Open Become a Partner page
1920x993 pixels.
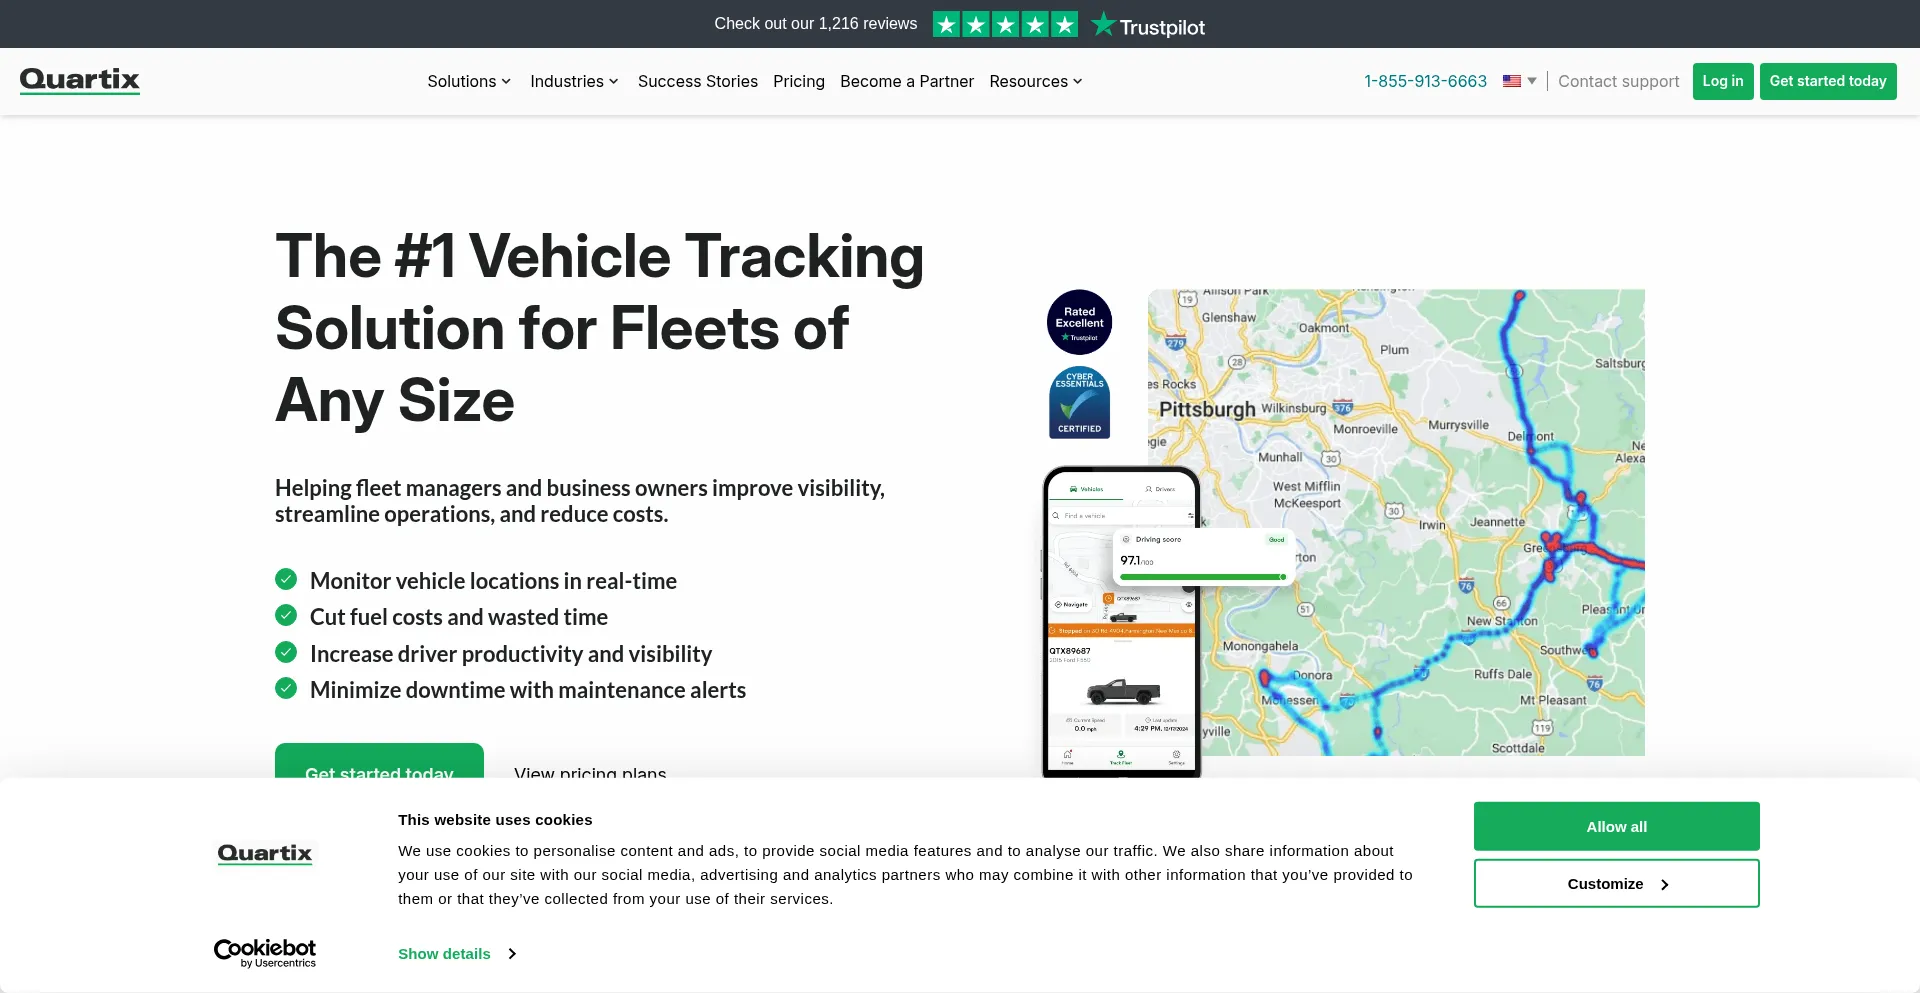[906, 81]
